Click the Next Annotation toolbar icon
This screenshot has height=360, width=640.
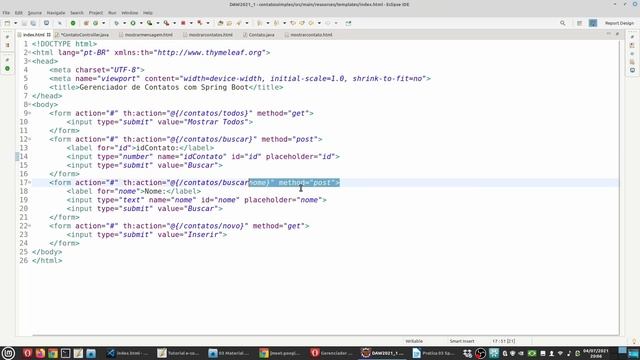tap(259, 23)
